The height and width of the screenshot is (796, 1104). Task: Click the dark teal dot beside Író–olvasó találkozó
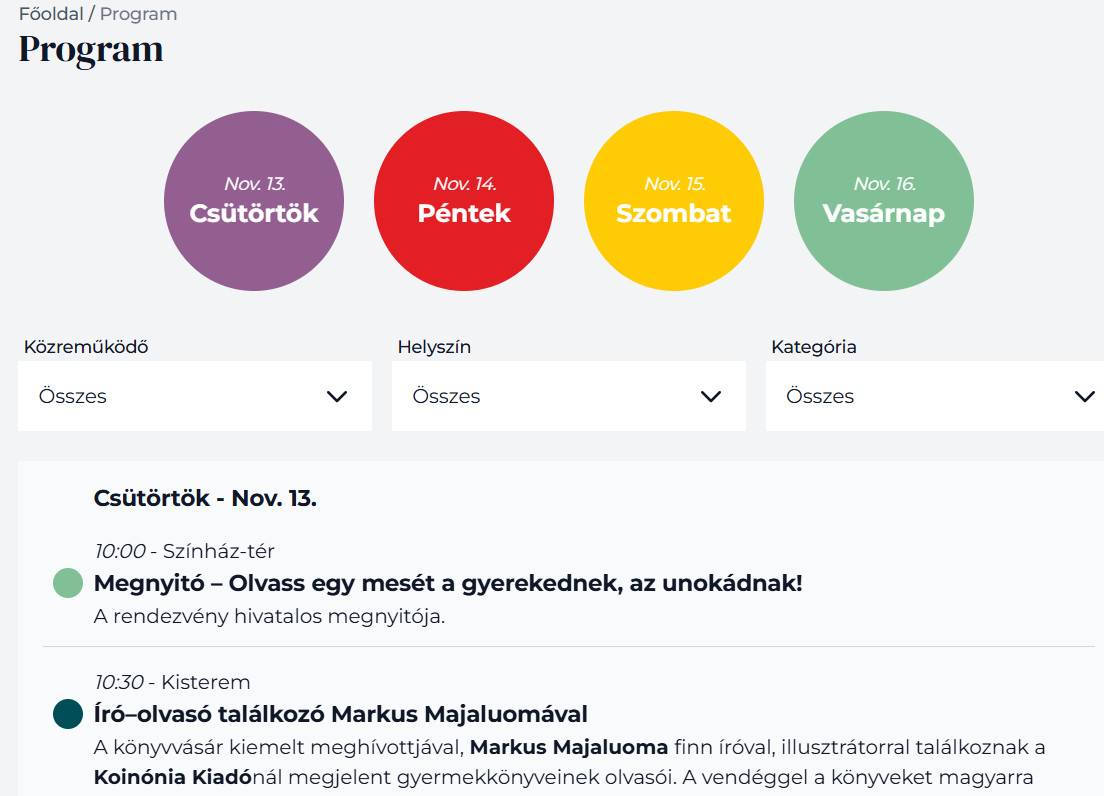(x=68, y=714)
